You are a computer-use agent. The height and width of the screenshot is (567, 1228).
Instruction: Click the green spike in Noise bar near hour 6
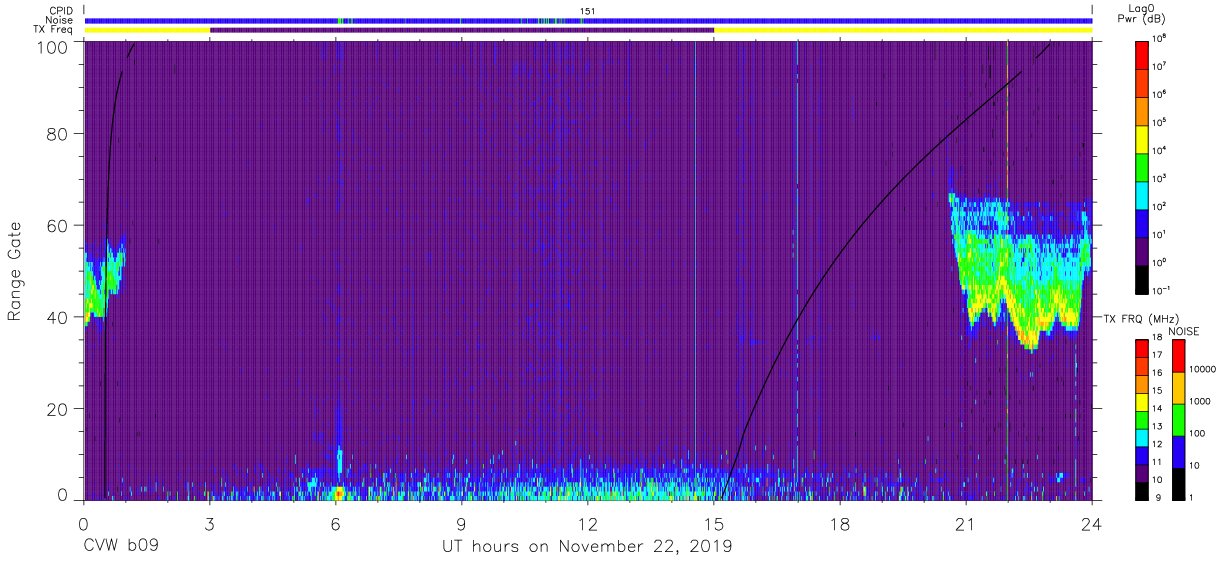coord(341,20)
